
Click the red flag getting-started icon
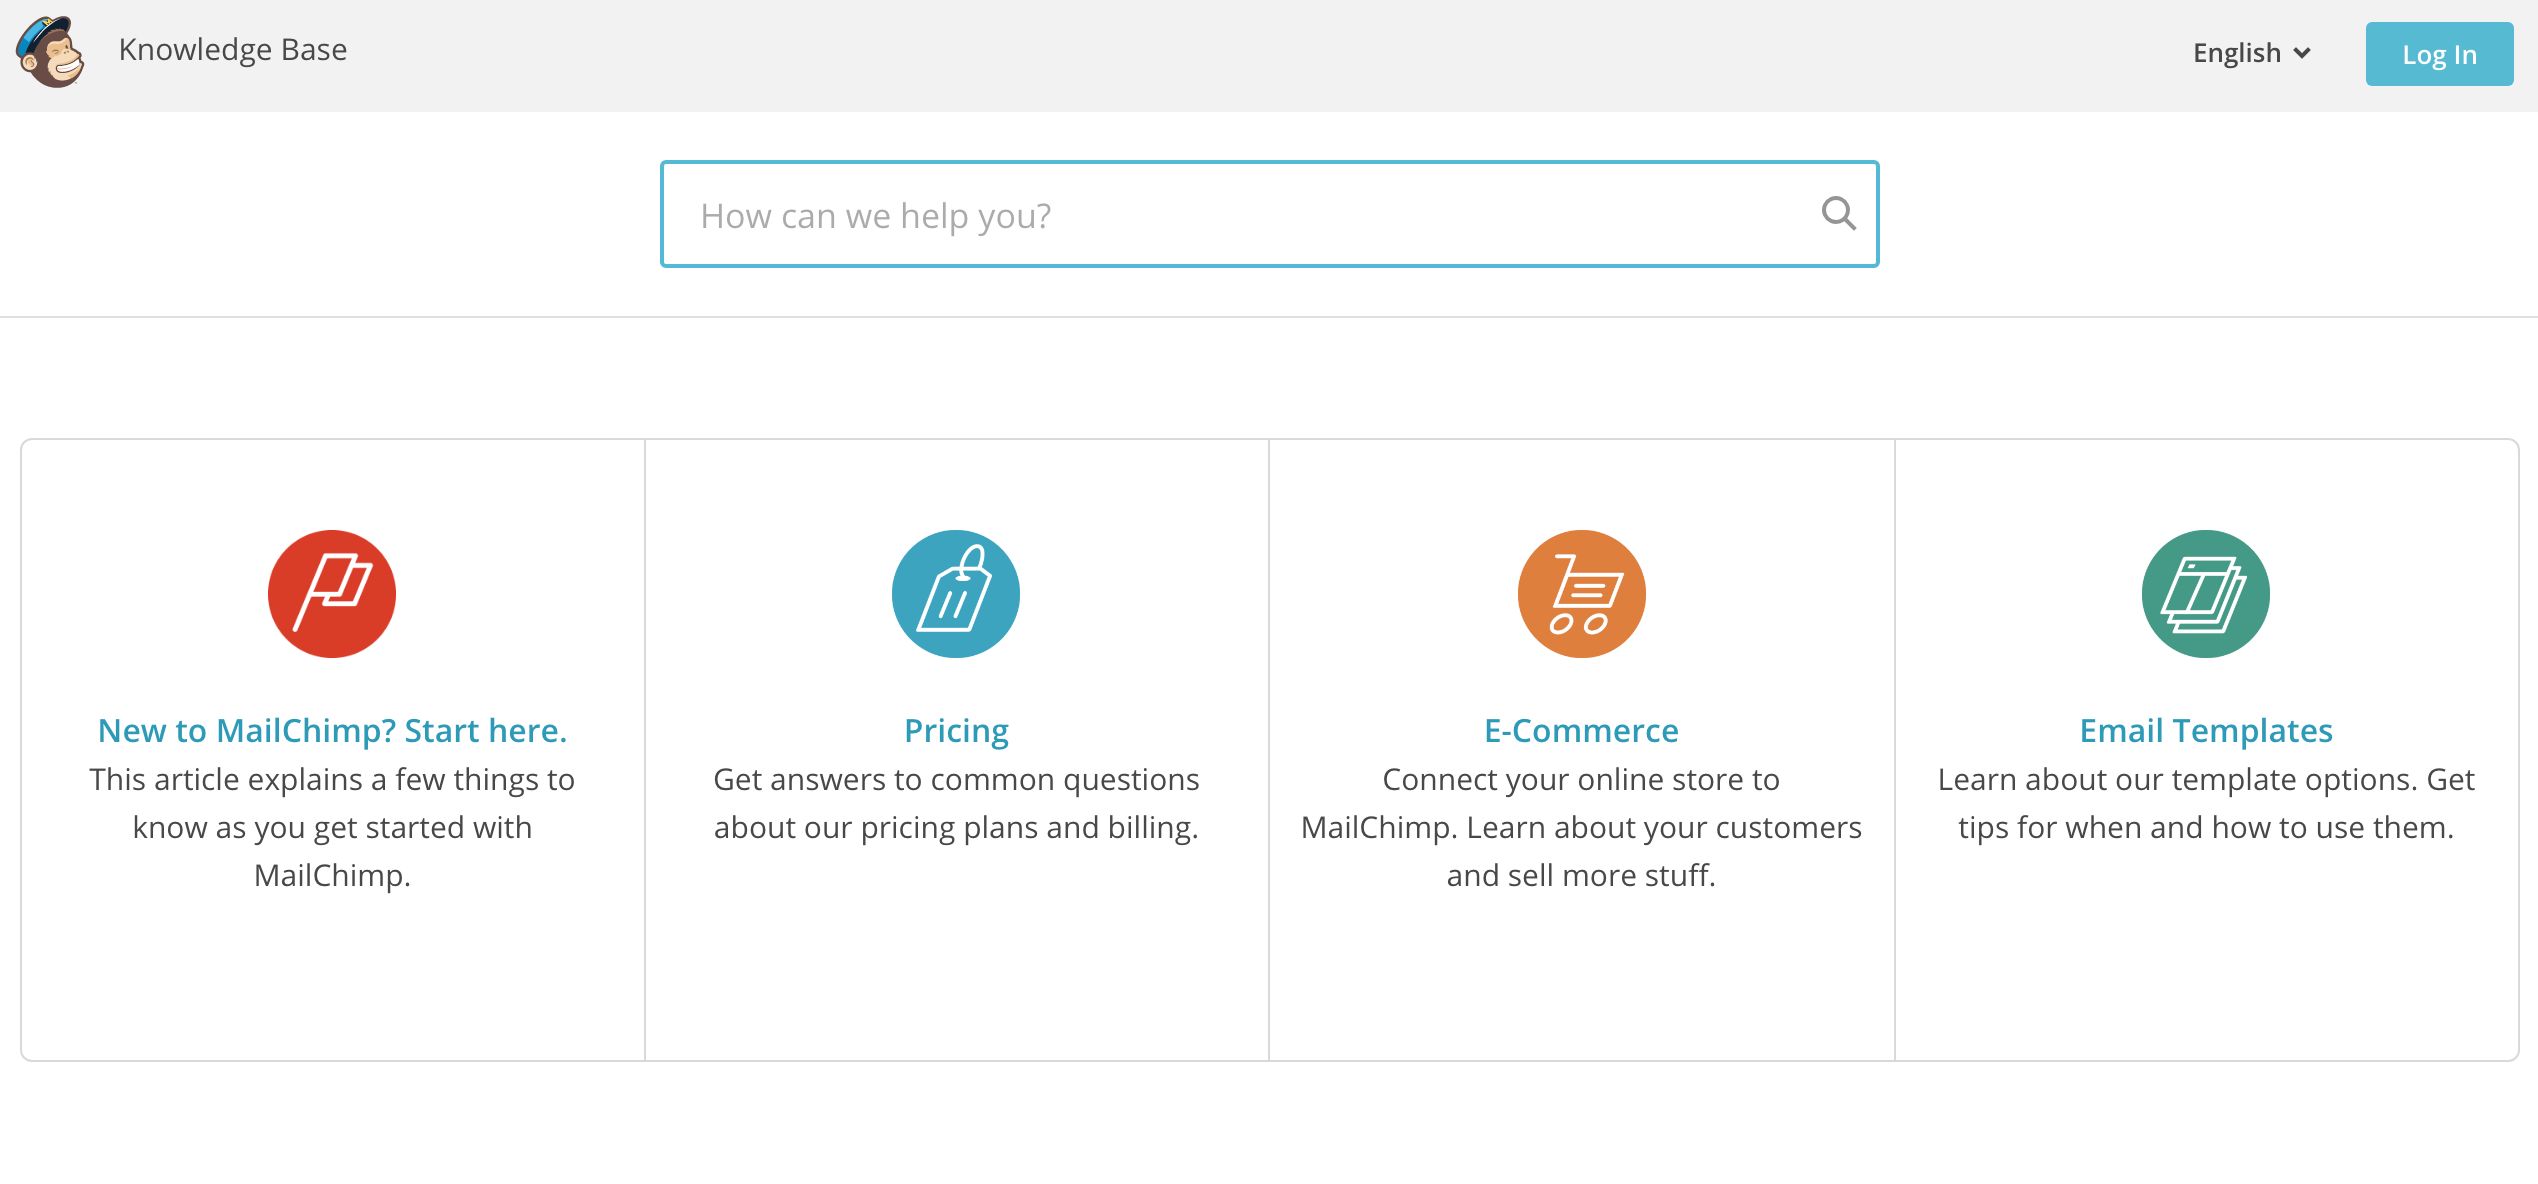click(x=332, y=594)
